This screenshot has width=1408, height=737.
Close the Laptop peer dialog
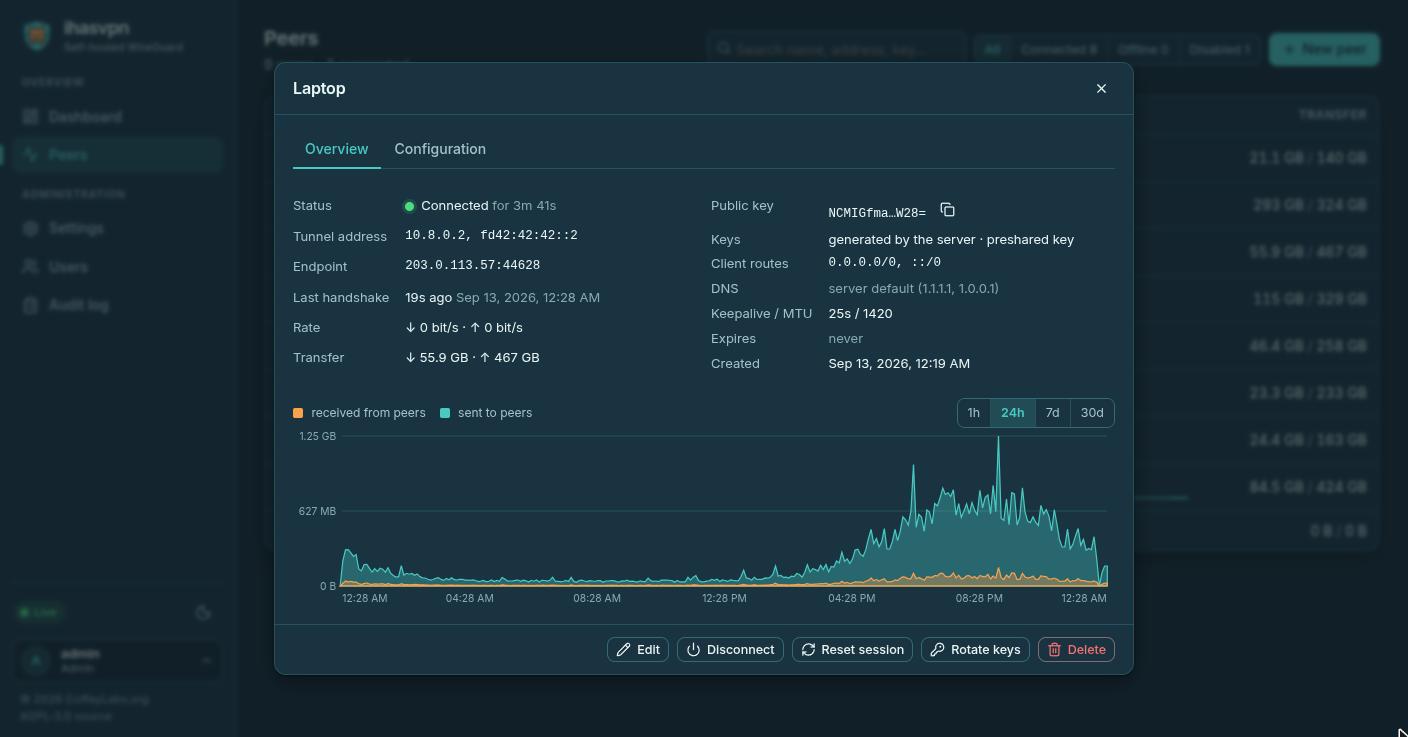[x=1101, y=88]
